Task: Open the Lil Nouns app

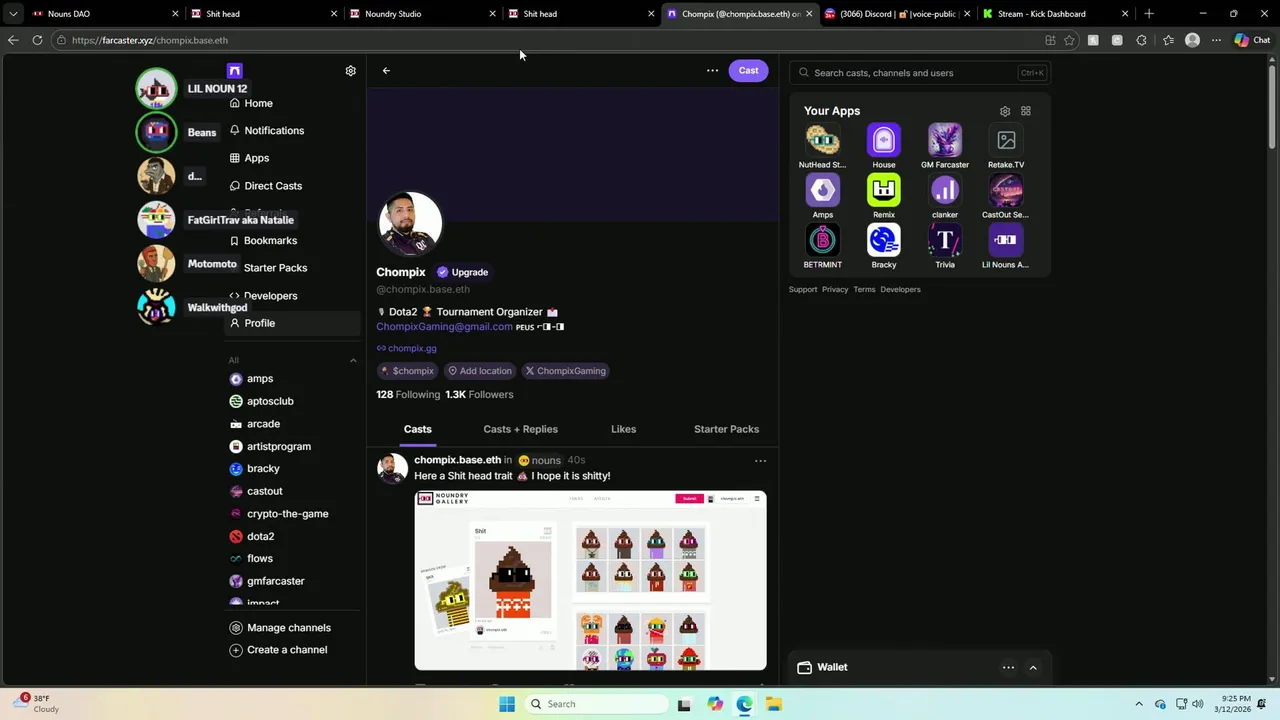Action: pos(1006,240)
